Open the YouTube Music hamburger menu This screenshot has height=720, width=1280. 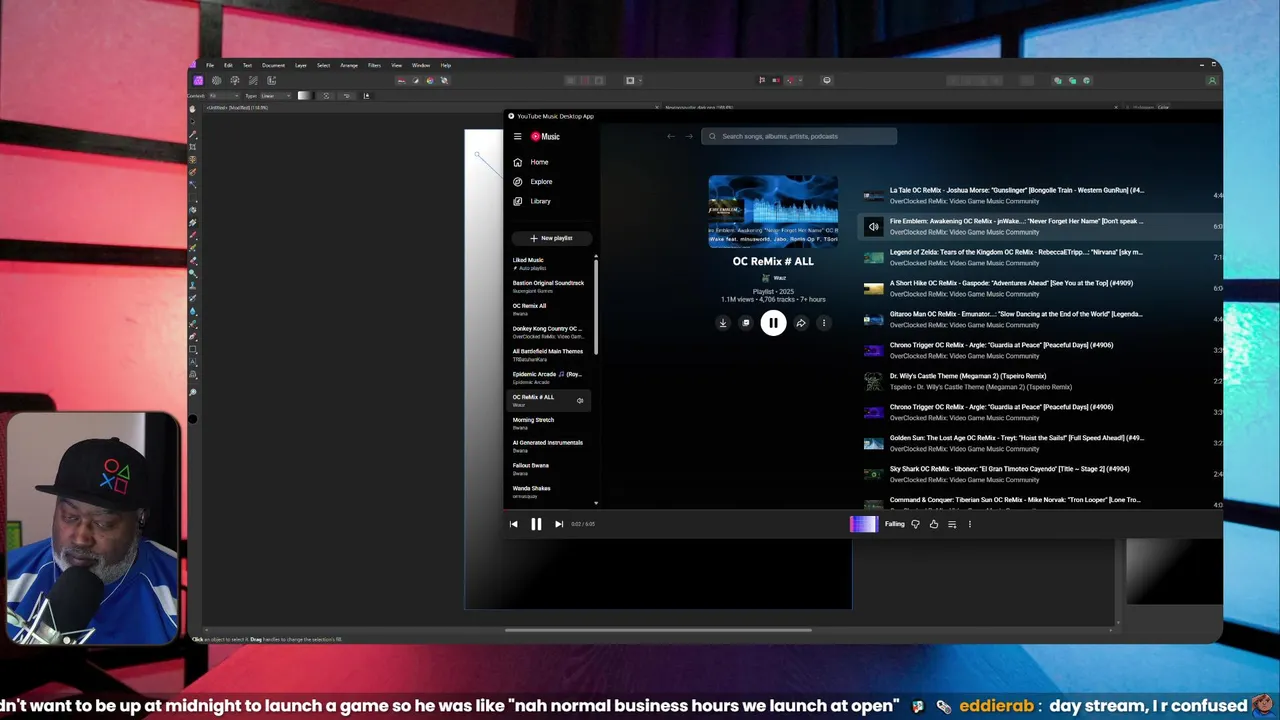pos(517,136)
